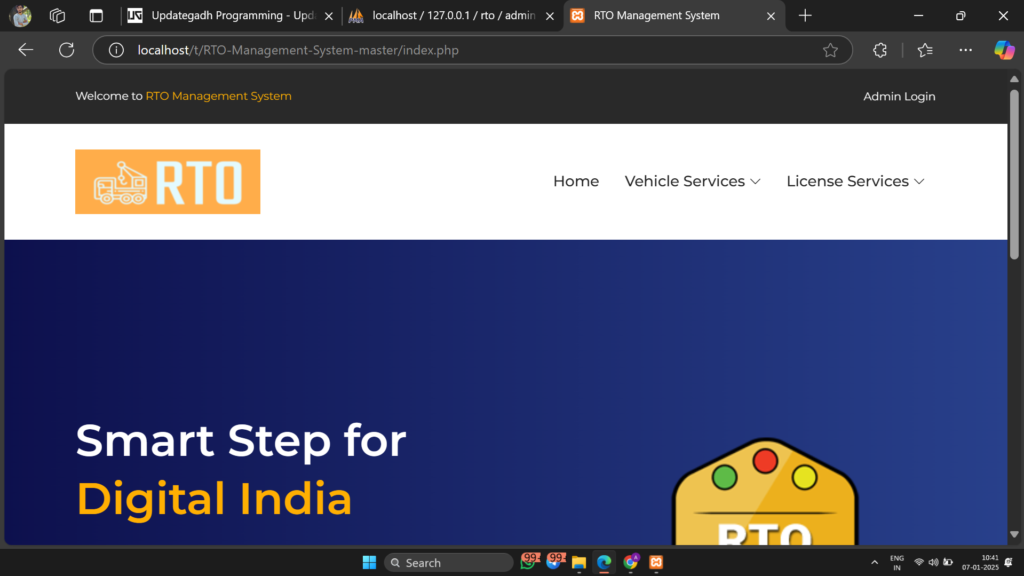Click the browser back arrow

[25, 50]
